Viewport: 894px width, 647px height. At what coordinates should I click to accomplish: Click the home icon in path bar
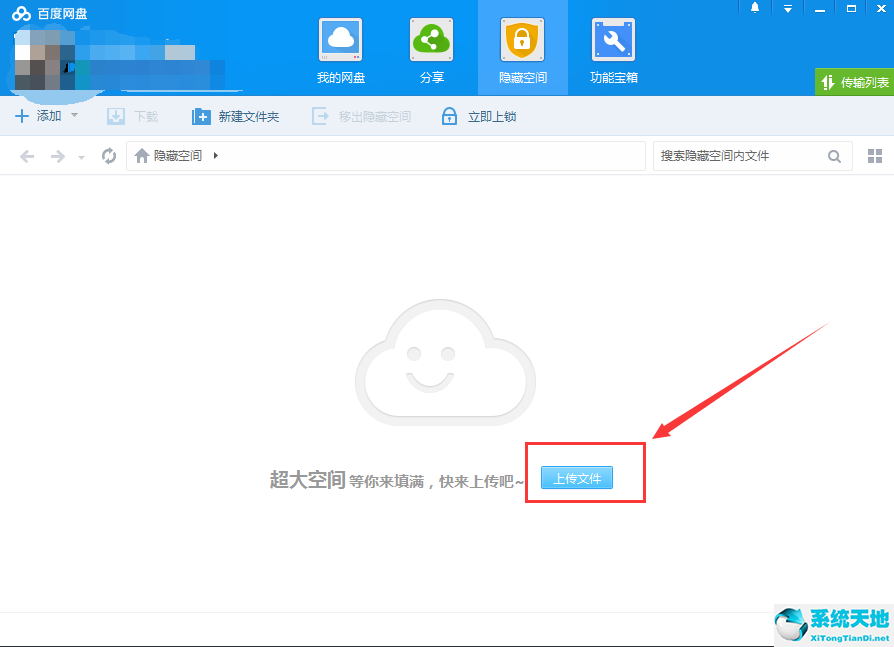click(x=142, y=156)
